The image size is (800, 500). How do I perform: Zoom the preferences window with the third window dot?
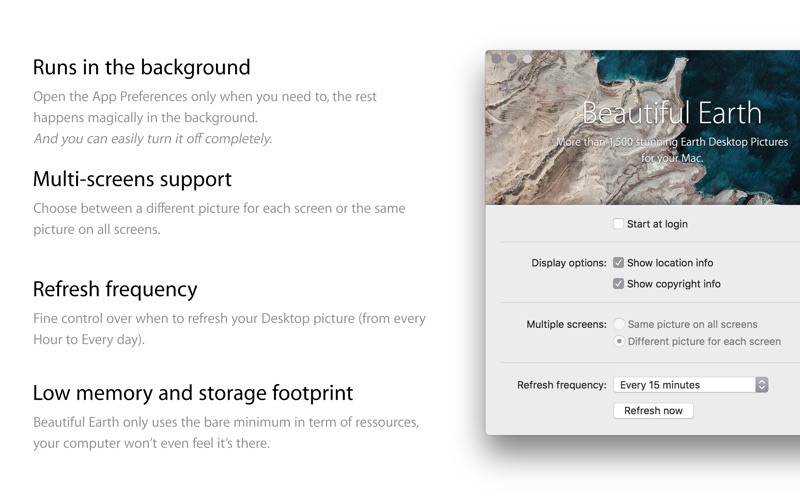(x=527, y=59)
